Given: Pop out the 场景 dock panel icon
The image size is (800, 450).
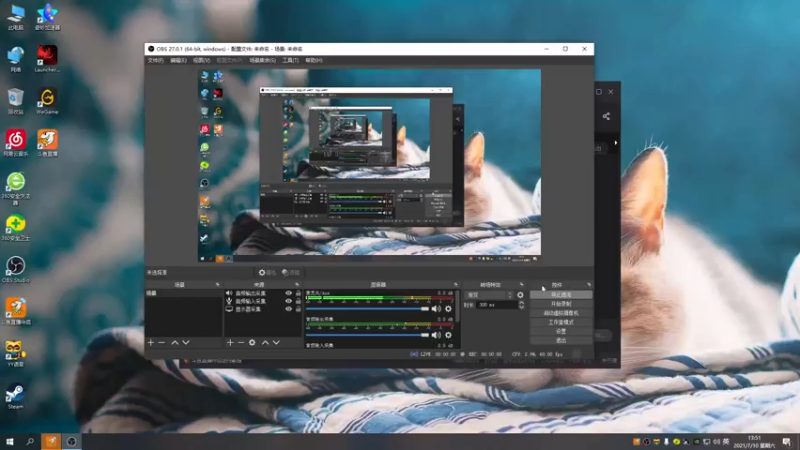Looking at the screenshot, I should [218, 285].
